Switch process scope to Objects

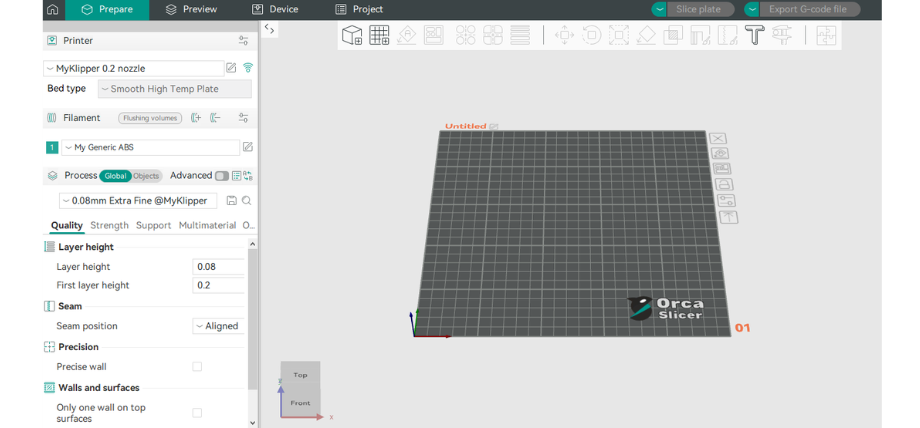tap(146, 176)
